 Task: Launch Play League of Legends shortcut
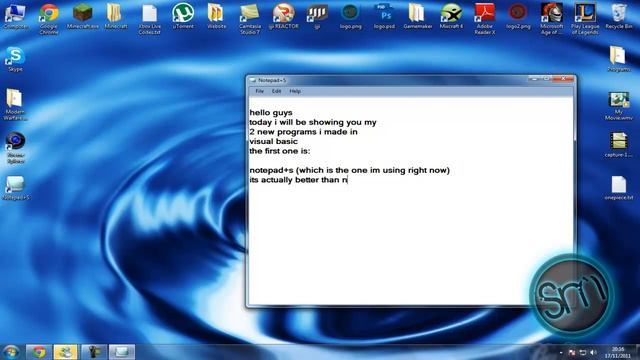[585, 18]
